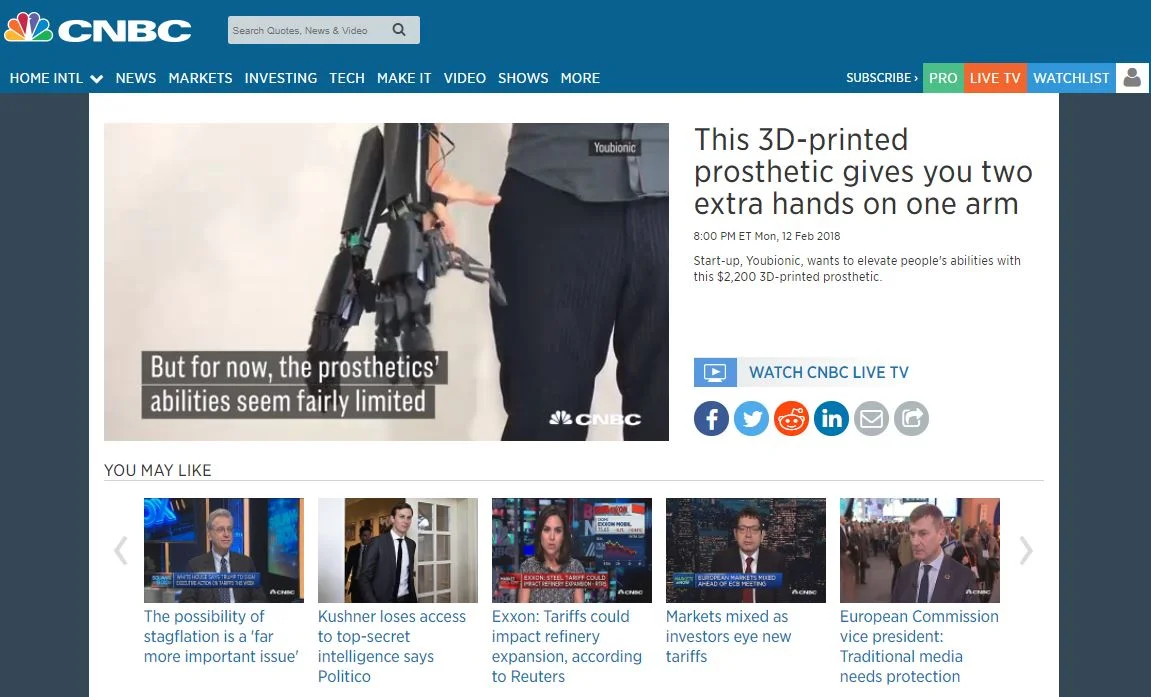The image size is (1151, 697).
Task: Play the 3D-printed prosthetic video
Action: tap(386, 282)
